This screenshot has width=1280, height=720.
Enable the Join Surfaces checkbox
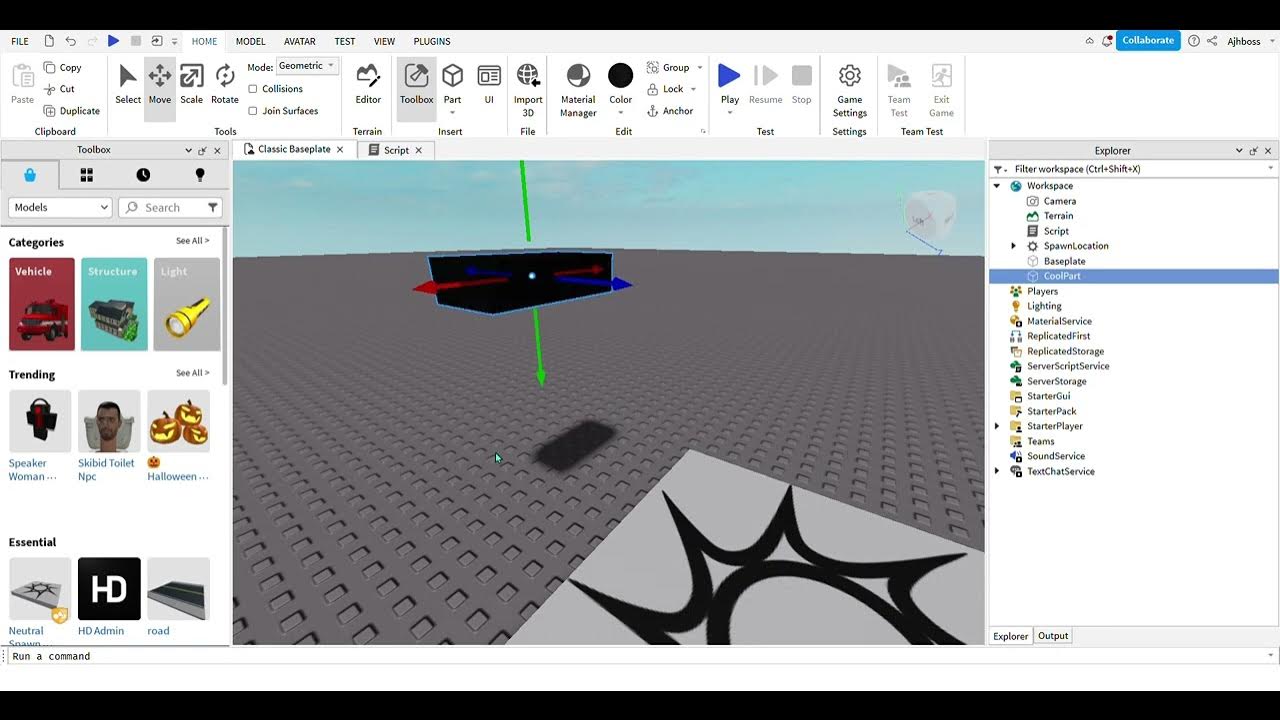click(x=253, y=111)
